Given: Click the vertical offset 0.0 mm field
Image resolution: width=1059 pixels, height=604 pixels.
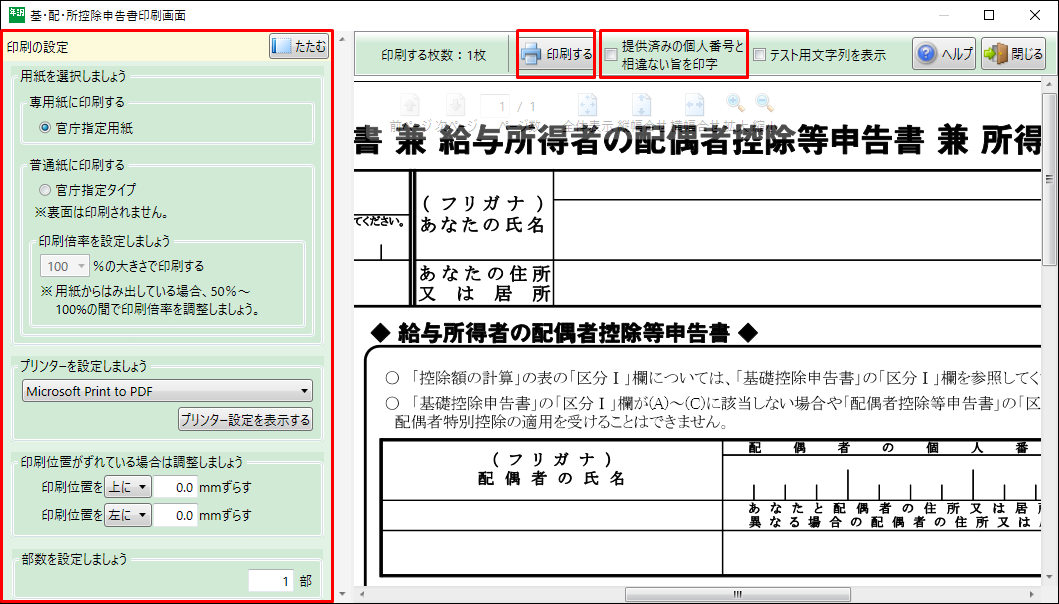Looking at the screenshot, I should click(x=174, y=487).
